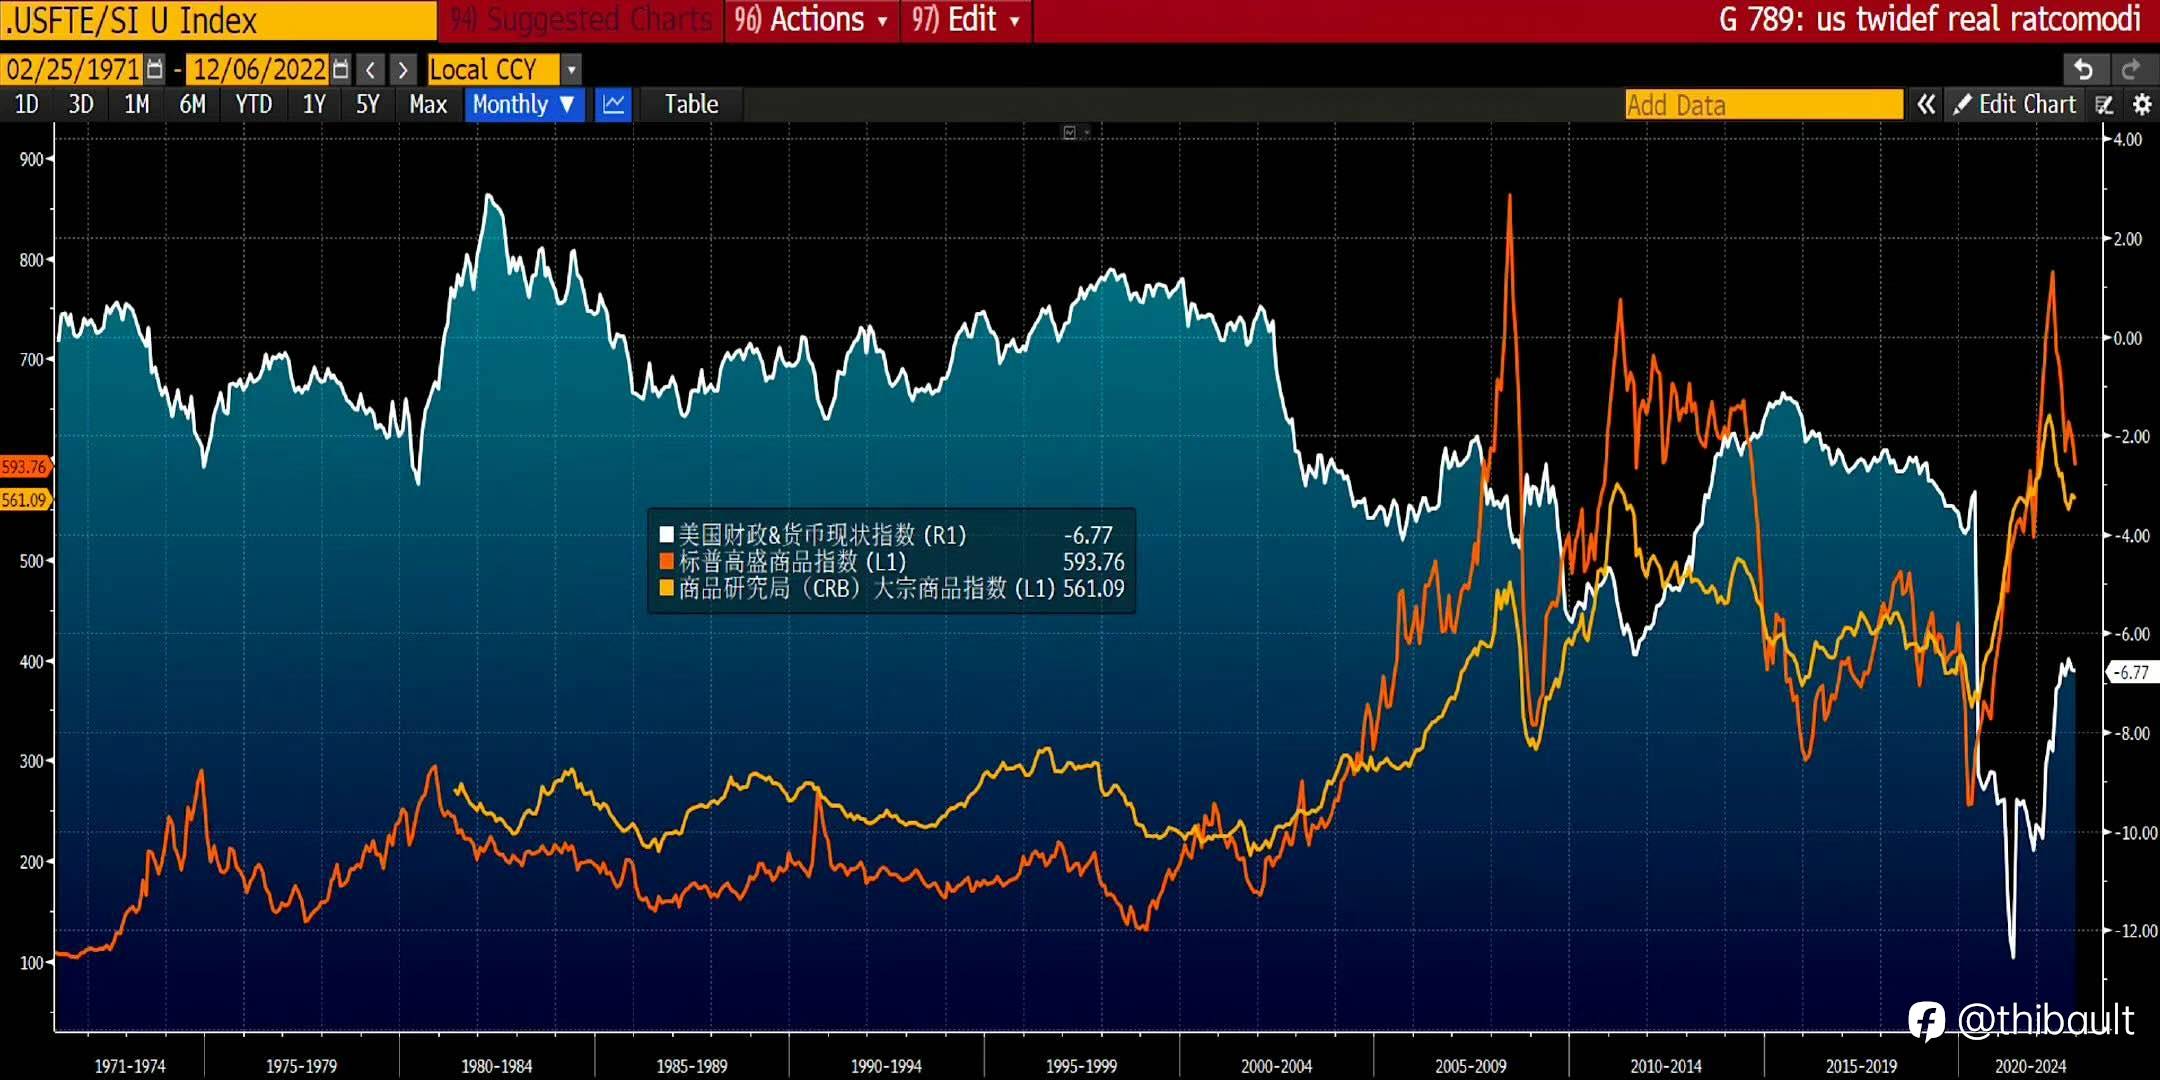The image size is (2160, 1080).
Task: Toggle orange legend marker for L1 series
Action: (666, 562)
